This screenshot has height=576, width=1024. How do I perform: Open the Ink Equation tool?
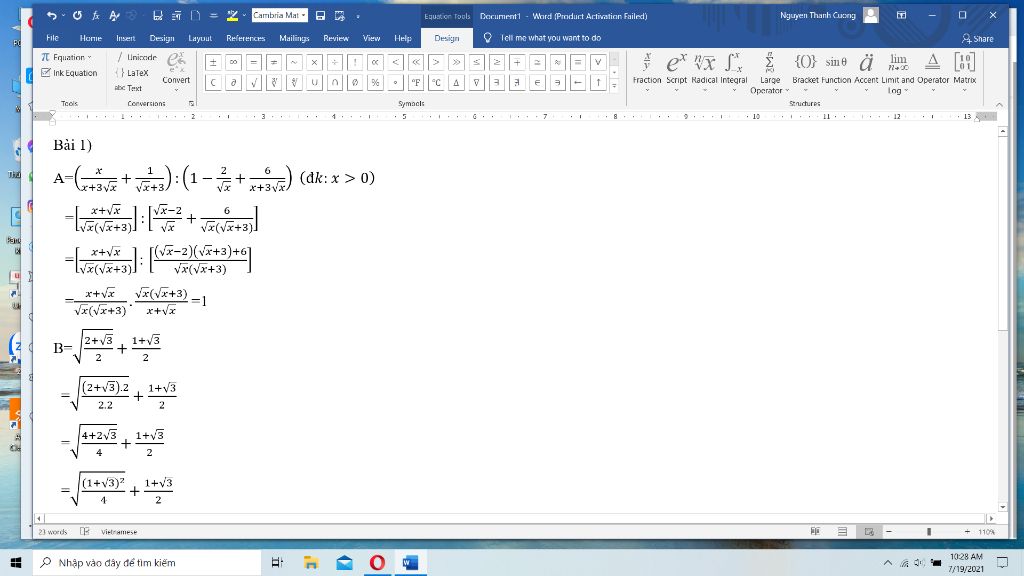[69, 73]
